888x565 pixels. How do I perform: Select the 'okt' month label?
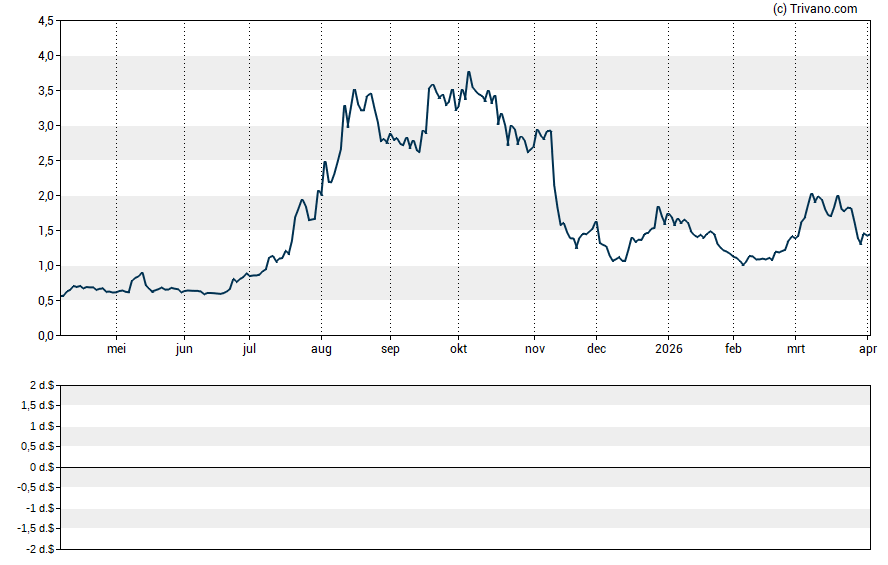click(458, 350)
